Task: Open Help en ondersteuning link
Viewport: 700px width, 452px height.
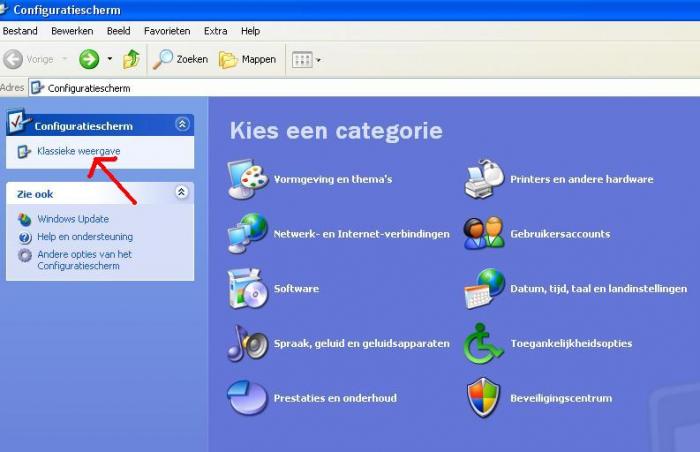Action: pos(85,237)
